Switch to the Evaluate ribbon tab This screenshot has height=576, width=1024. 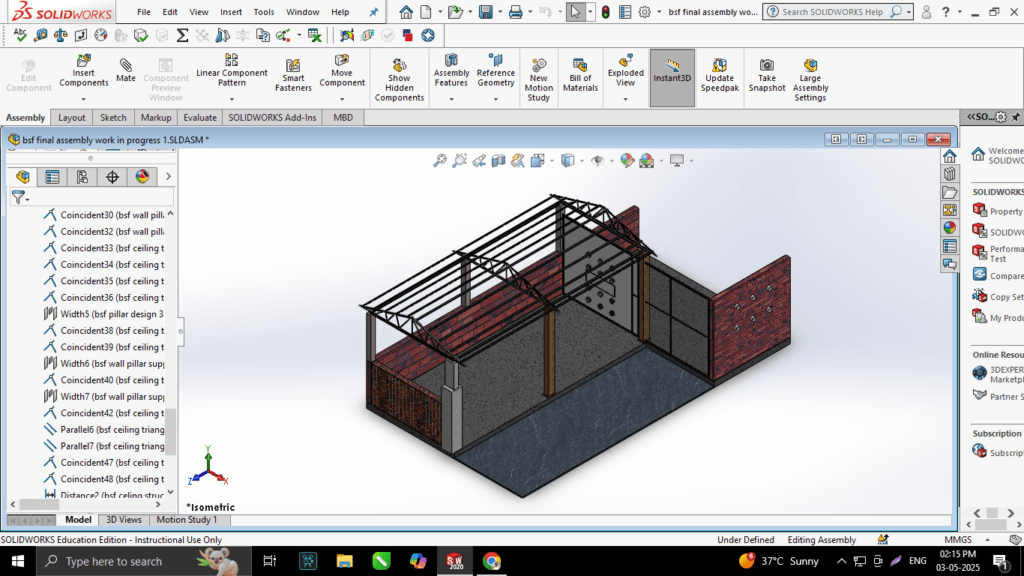200,117
